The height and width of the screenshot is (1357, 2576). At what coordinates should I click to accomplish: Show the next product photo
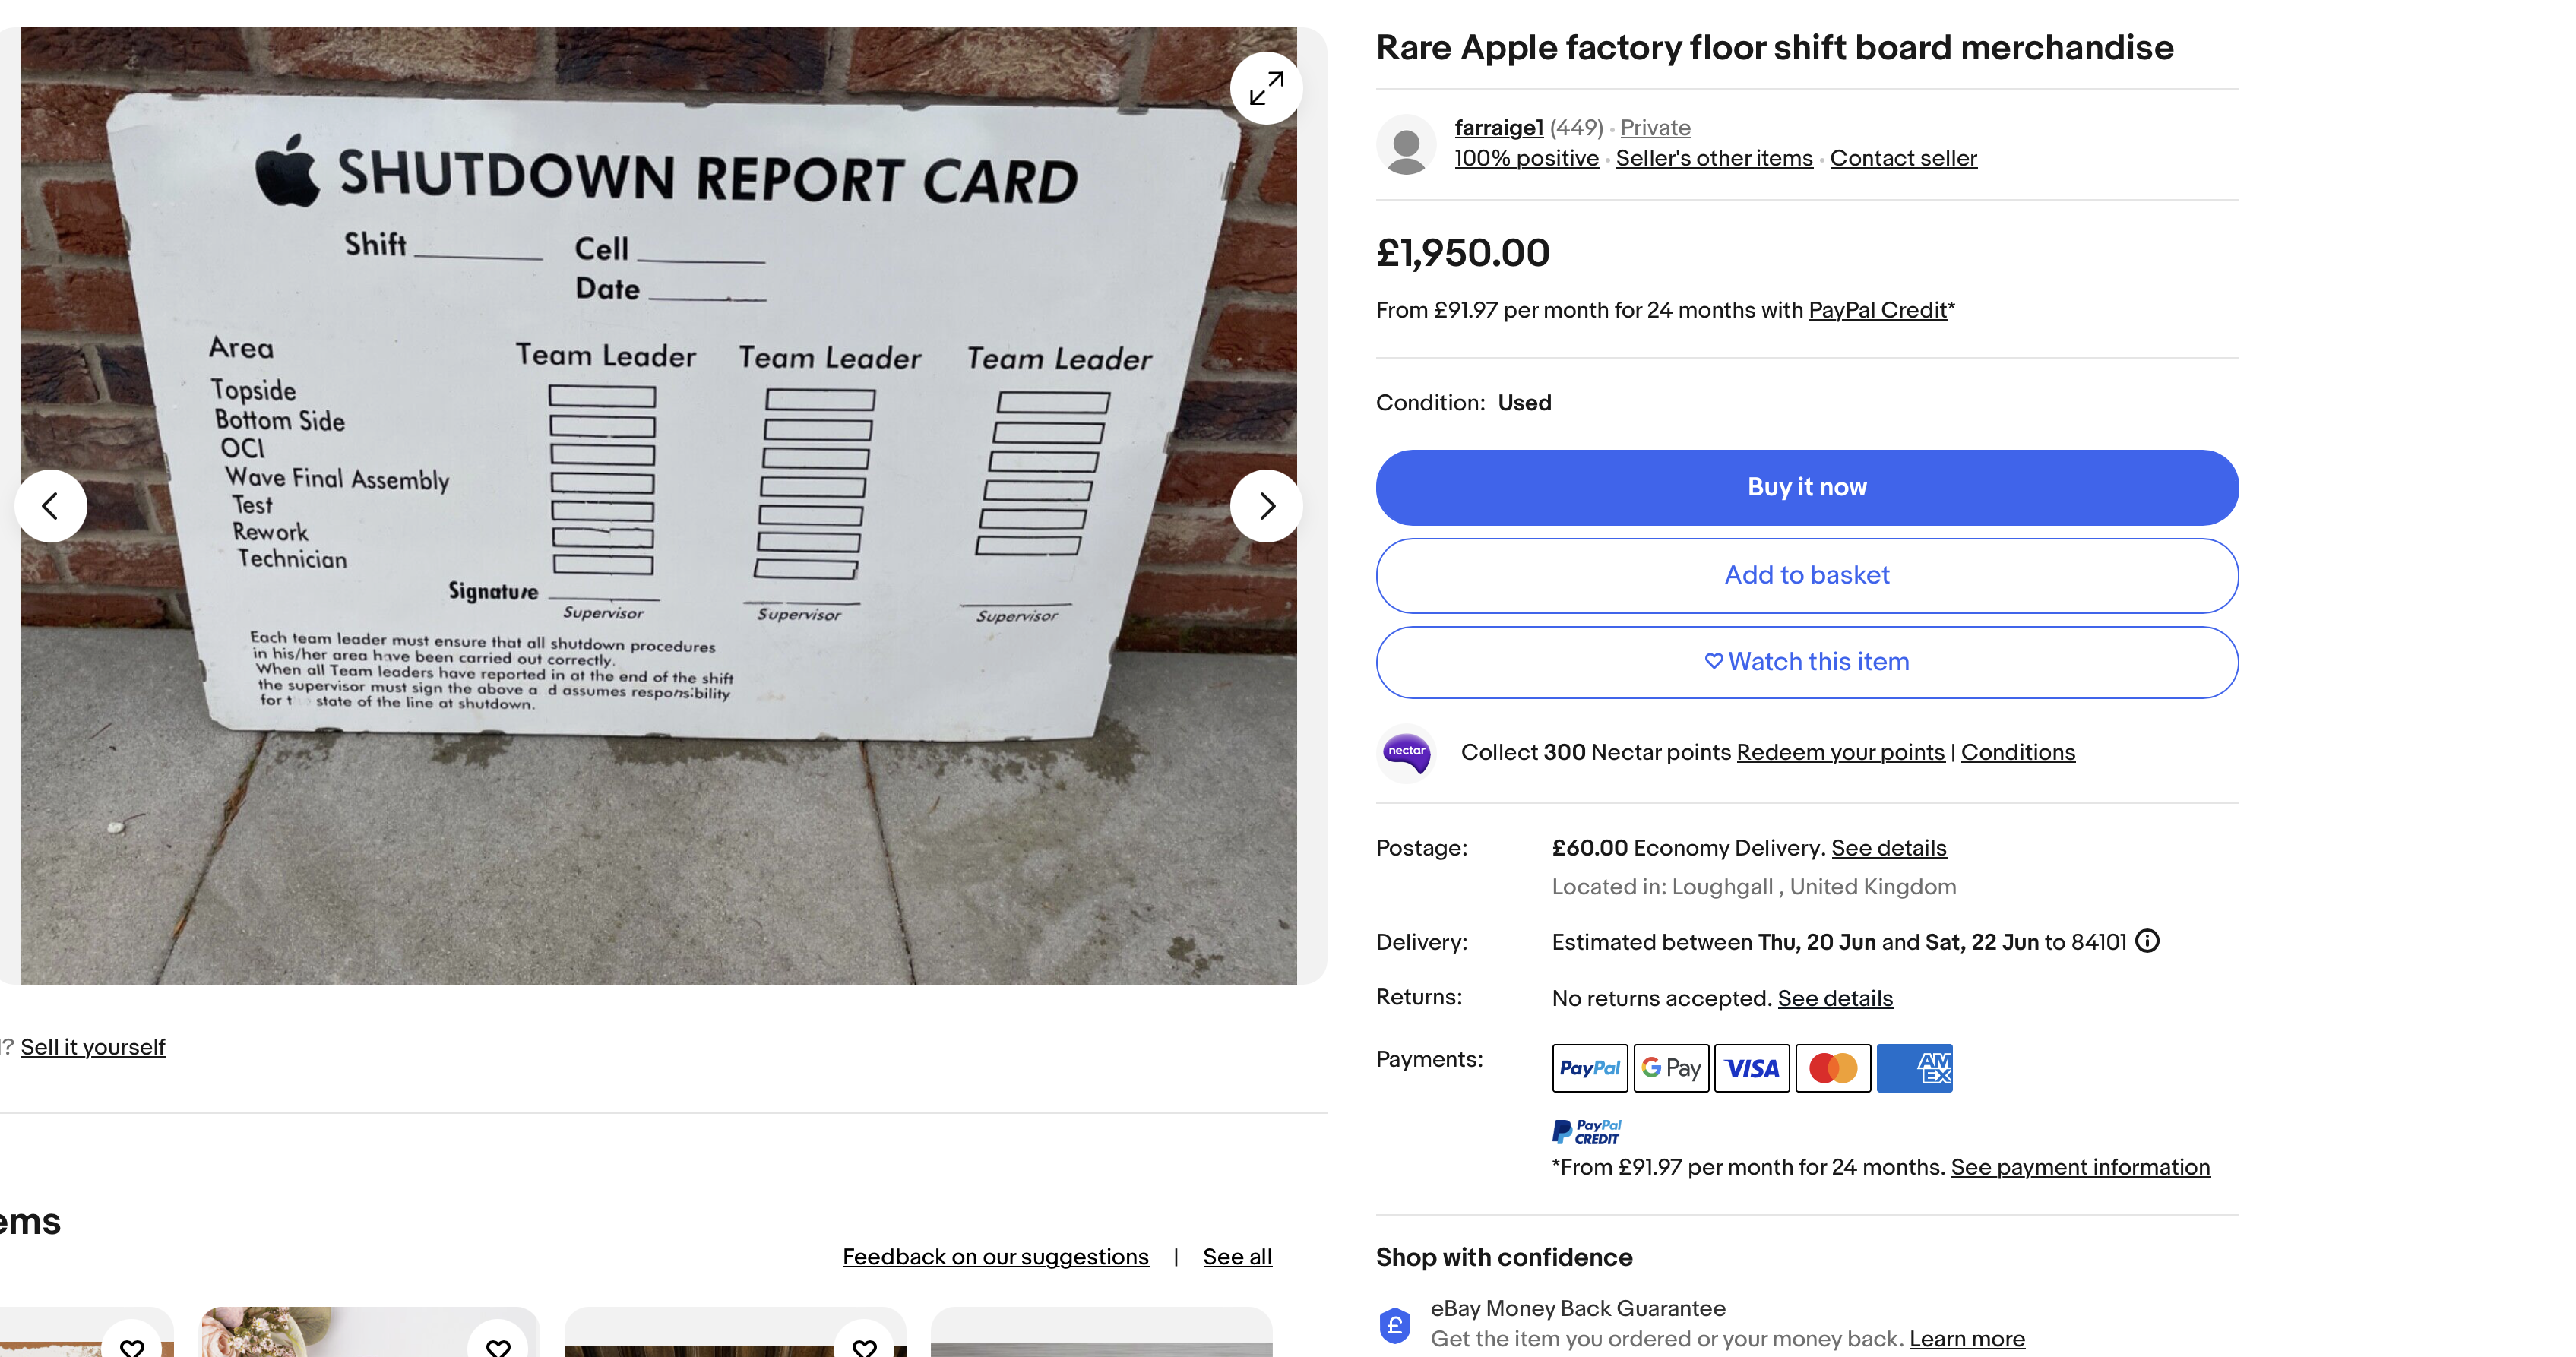[x=1267, y=506]
